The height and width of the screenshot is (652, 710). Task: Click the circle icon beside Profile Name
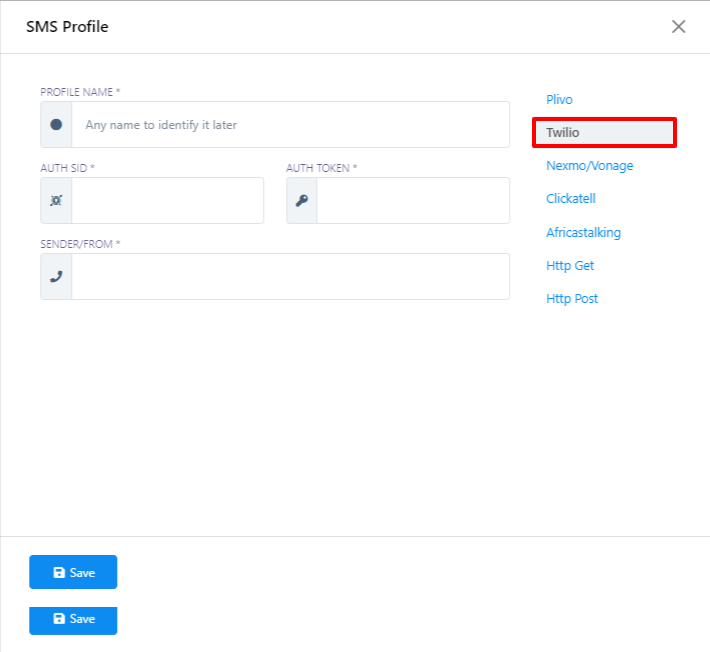56,125
